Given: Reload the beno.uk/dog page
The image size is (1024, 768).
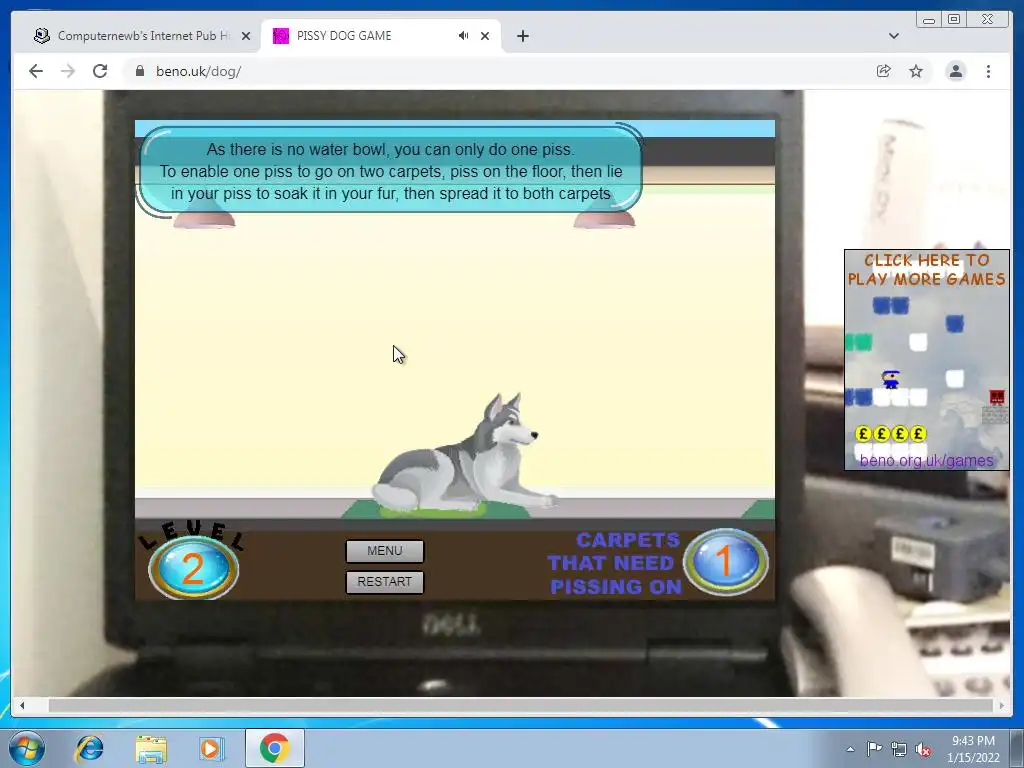Looking at the screenshot, I should click(x=100, y=71).
